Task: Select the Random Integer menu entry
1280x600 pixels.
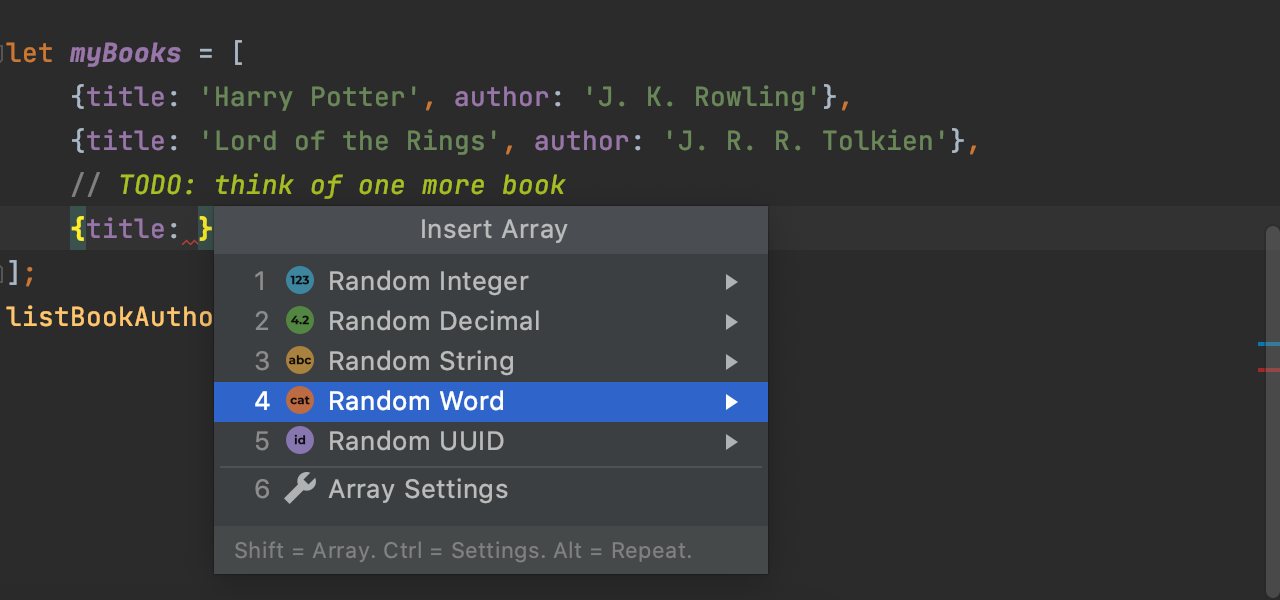Action: pos(491,281)
